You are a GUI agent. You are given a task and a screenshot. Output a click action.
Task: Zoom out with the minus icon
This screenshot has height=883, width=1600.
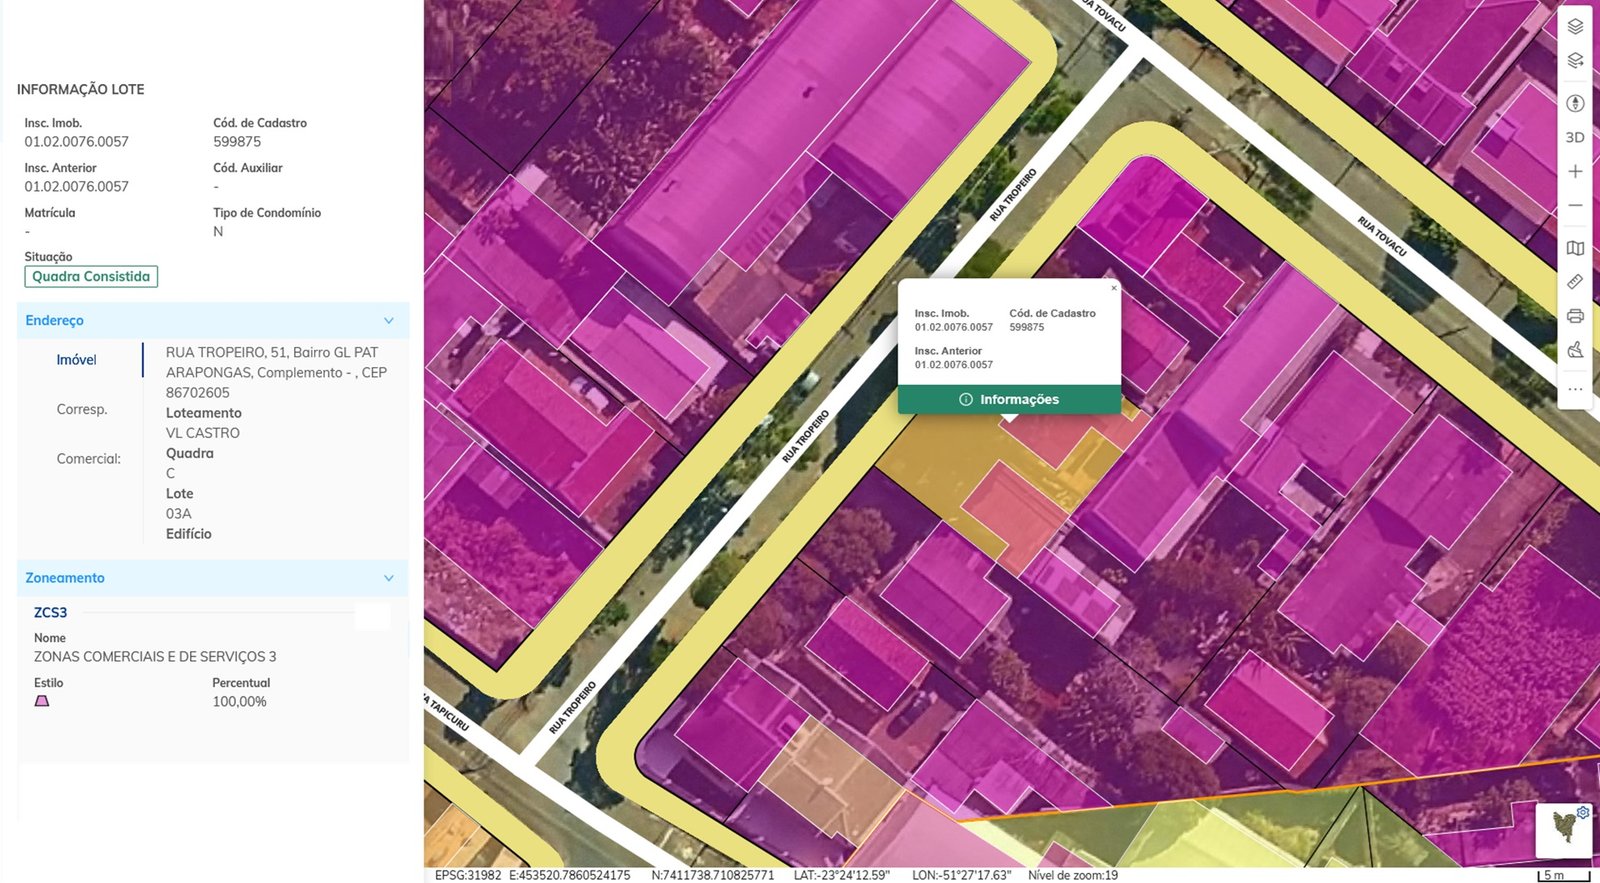[1575, 205]
